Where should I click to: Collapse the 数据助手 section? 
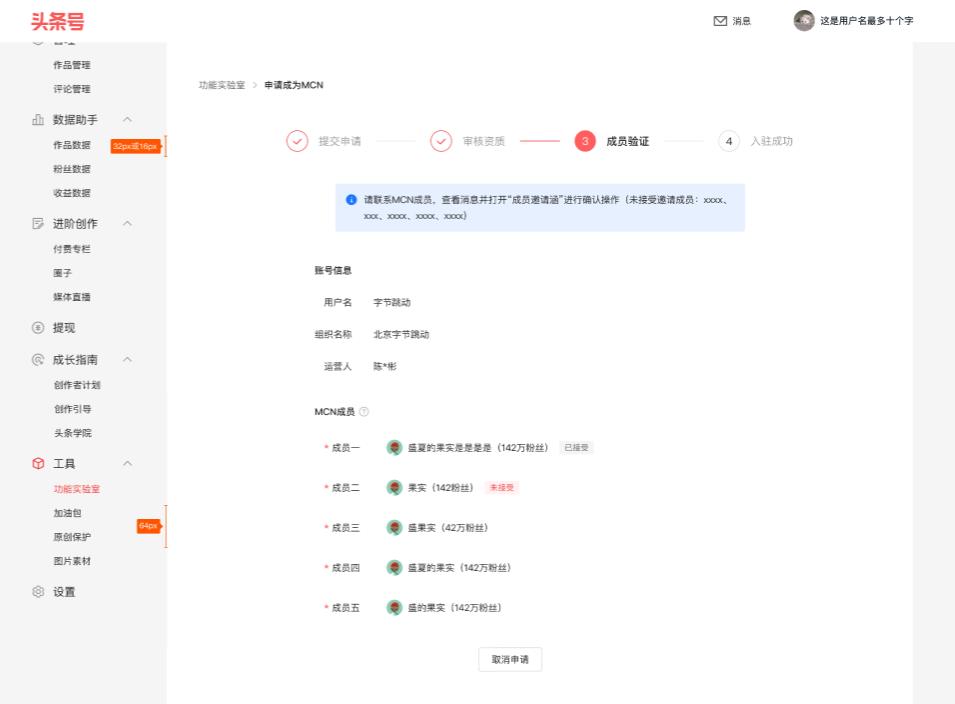point(127,120)
